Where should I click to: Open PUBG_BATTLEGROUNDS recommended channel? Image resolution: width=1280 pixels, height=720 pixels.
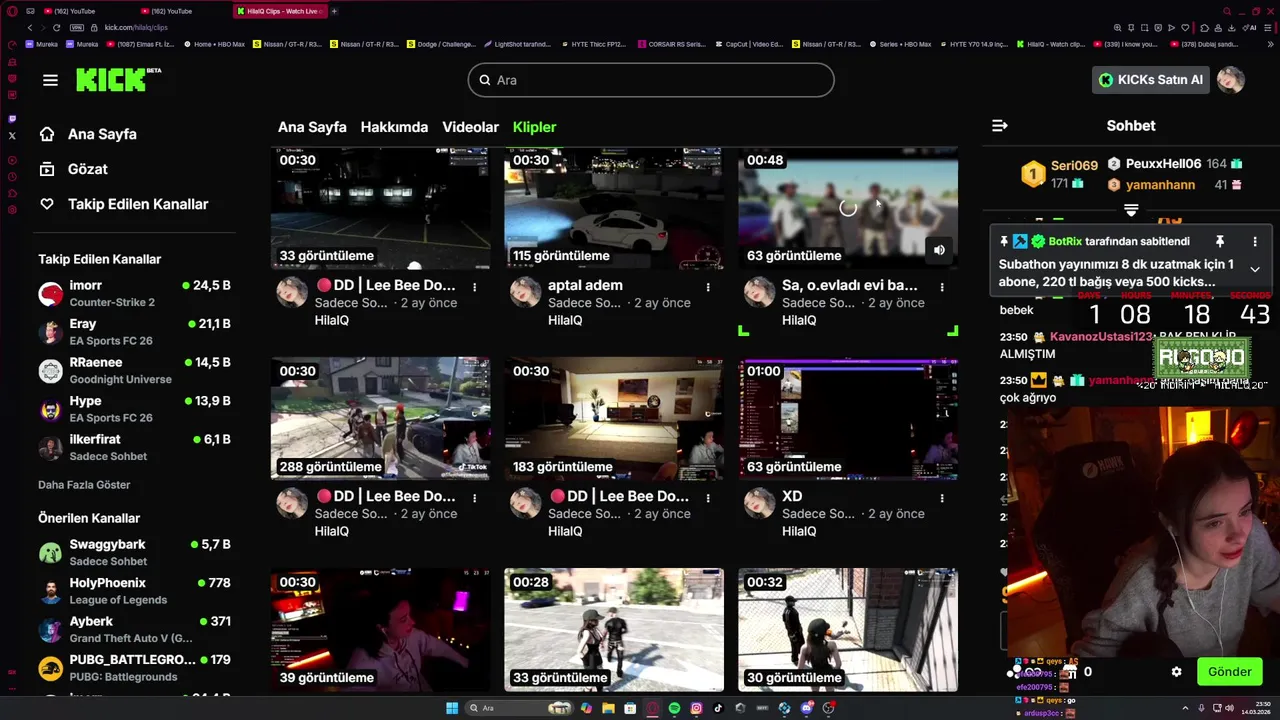(x=135, y=668)
